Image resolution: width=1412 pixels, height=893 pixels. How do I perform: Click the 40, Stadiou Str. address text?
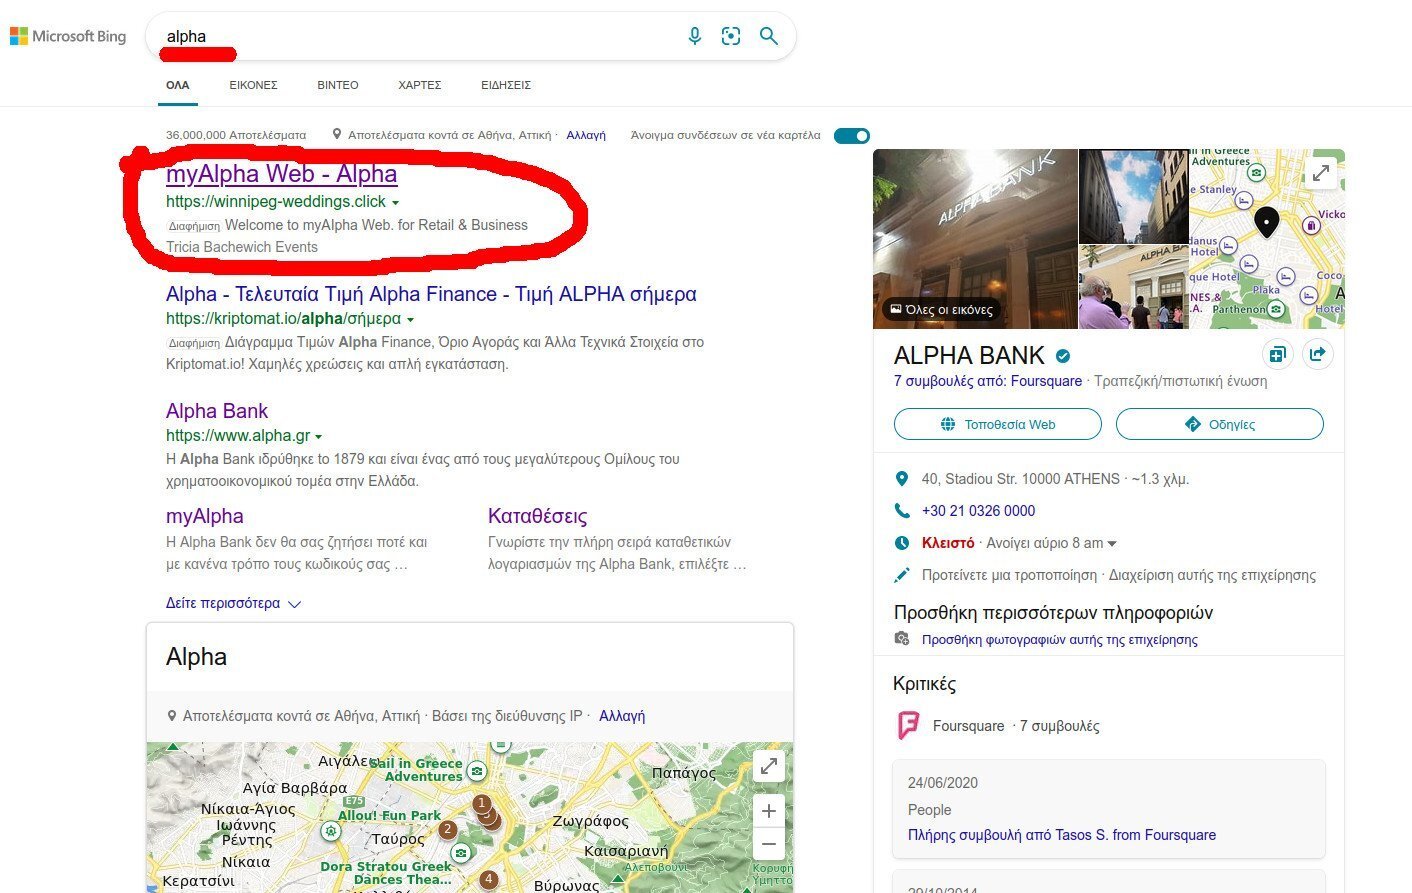[x=1021, y=479]
